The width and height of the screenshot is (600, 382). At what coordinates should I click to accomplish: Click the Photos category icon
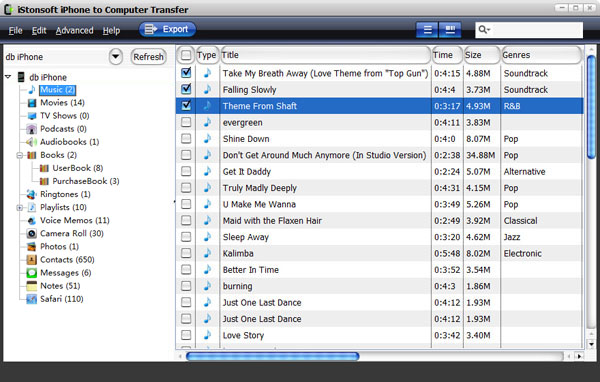[x=31, y=247]
